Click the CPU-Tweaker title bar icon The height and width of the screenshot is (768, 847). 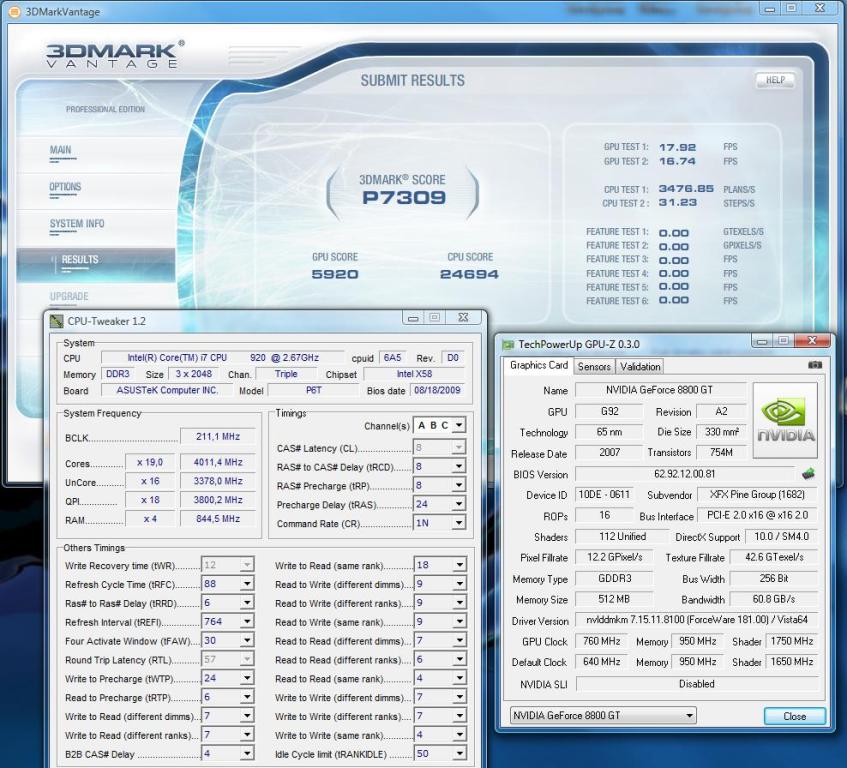point(56,321)
